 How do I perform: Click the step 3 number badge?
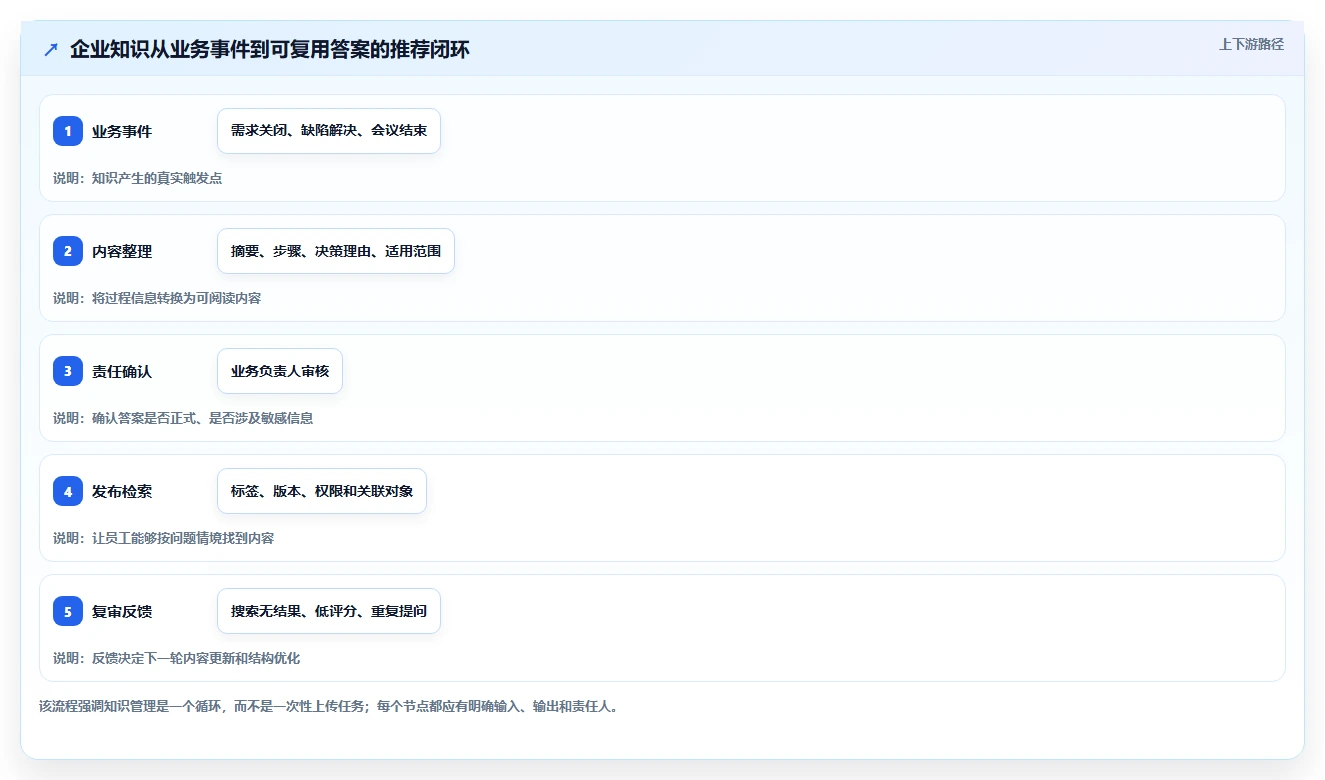pos(68,371)
